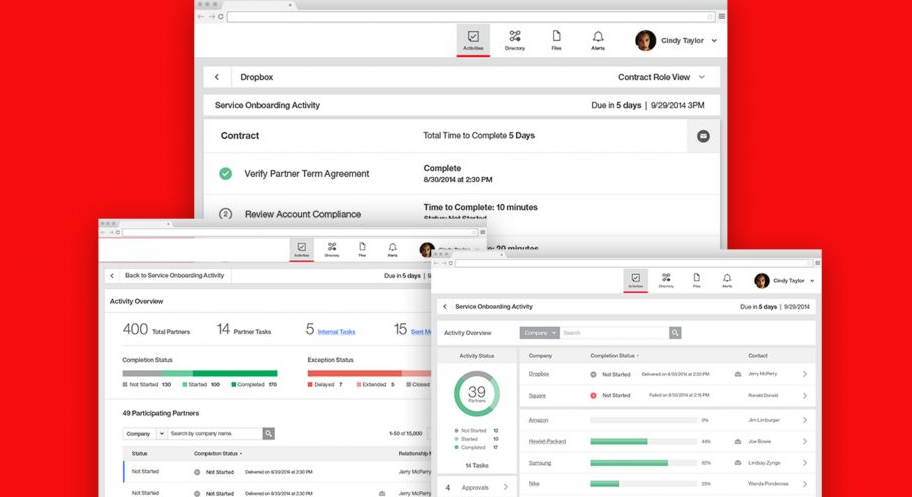Open Alerts in the 39 Partners window
This screenshot has width=912, height=497.
click(727, 280)
